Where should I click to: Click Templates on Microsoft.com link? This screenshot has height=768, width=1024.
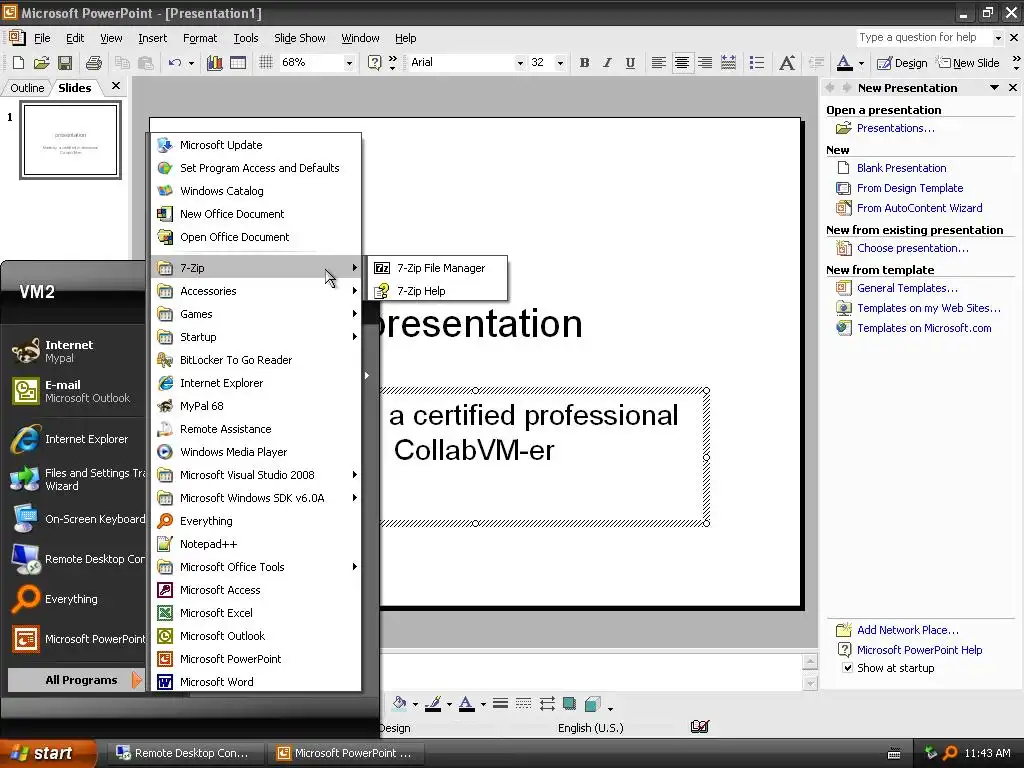click(x=924, y=328)
